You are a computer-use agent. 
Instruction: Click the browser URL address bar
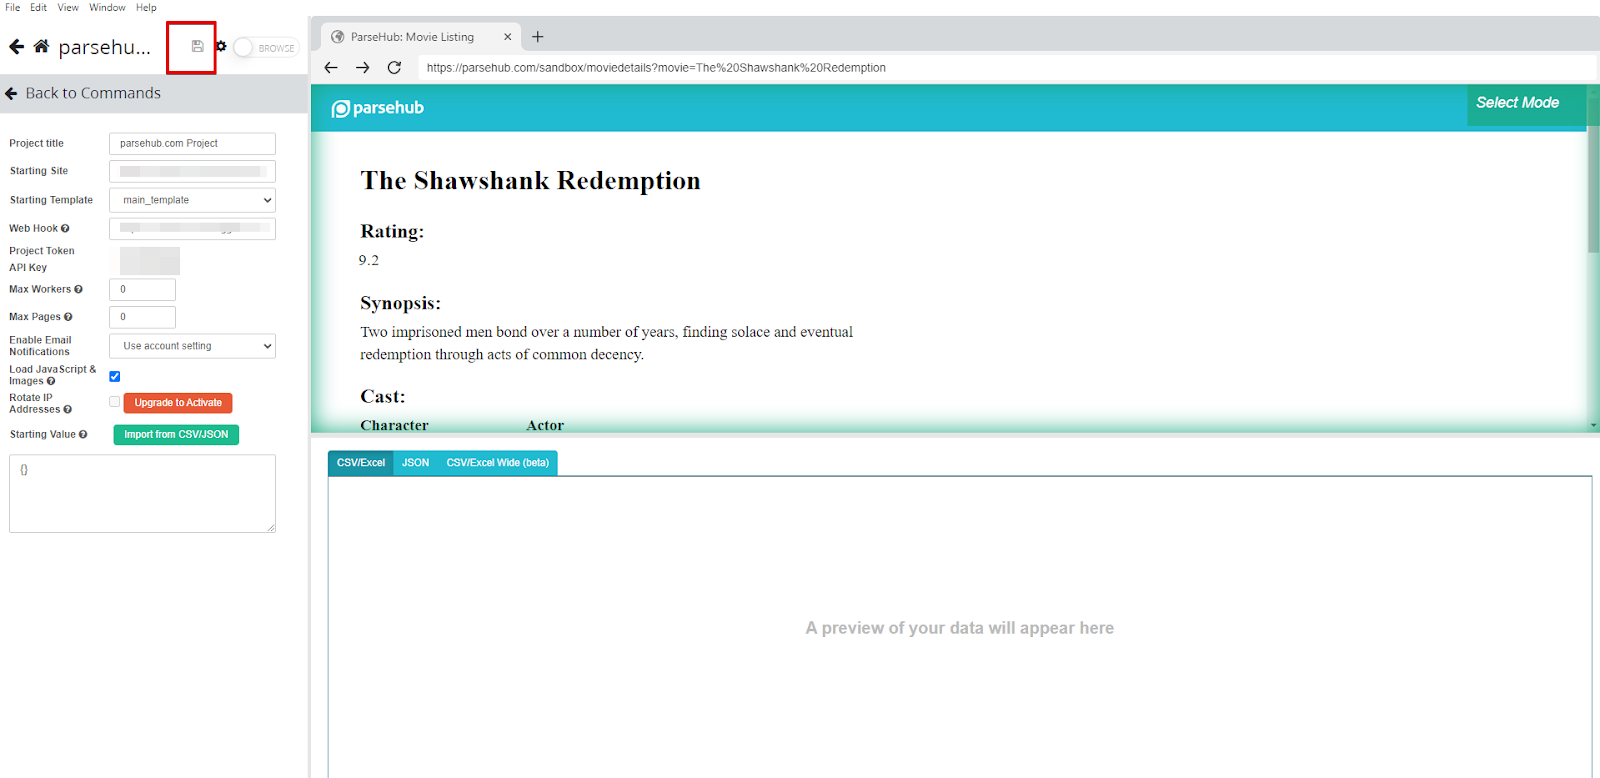(1005, 68)
